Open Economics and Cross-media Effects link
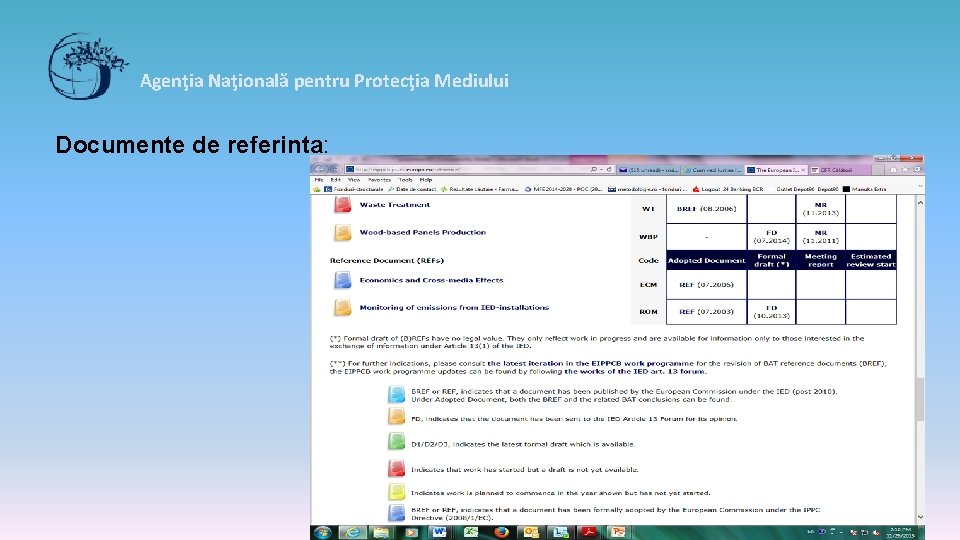The image size is (960, 540). pyautogui.click(x=431, y=280)
